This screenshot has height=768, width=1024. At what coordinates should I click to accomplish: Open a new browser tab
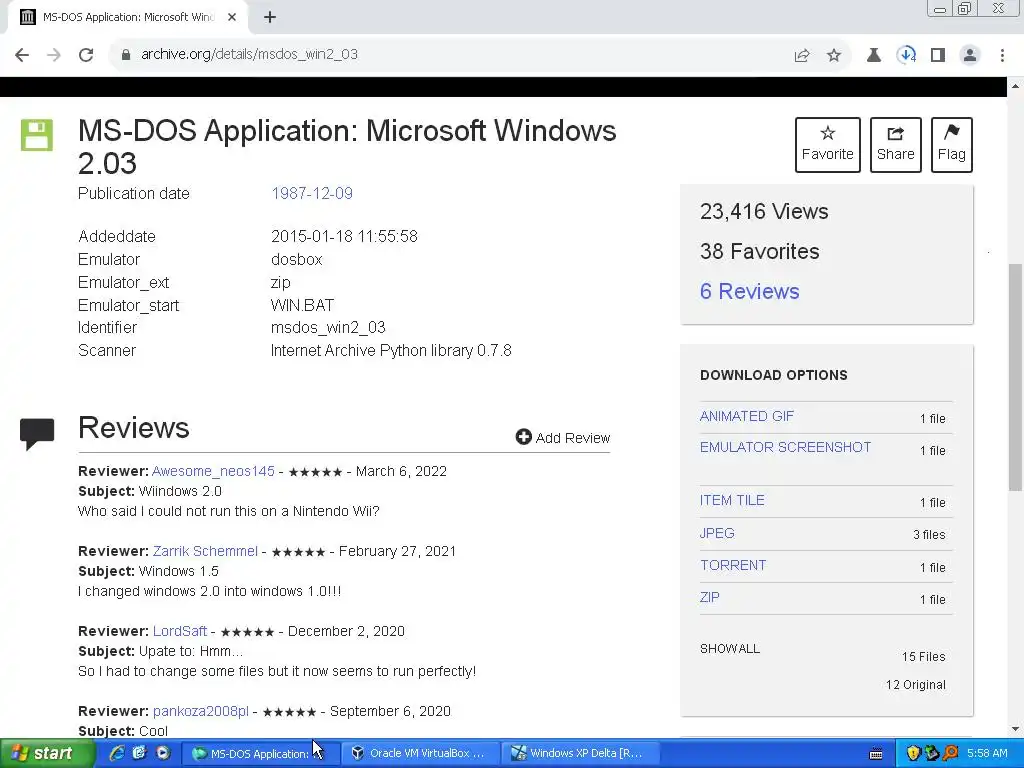click(x=270, y=18)
